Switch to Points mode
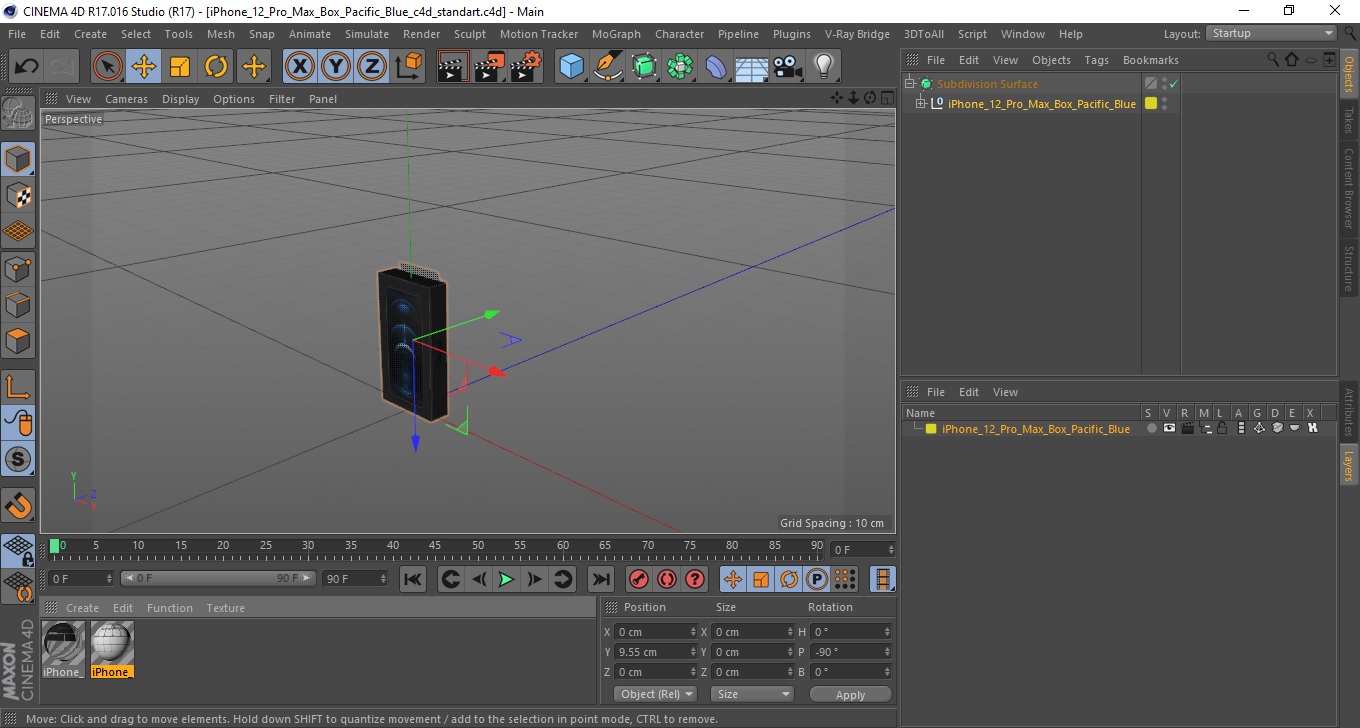 coord(18,268)
